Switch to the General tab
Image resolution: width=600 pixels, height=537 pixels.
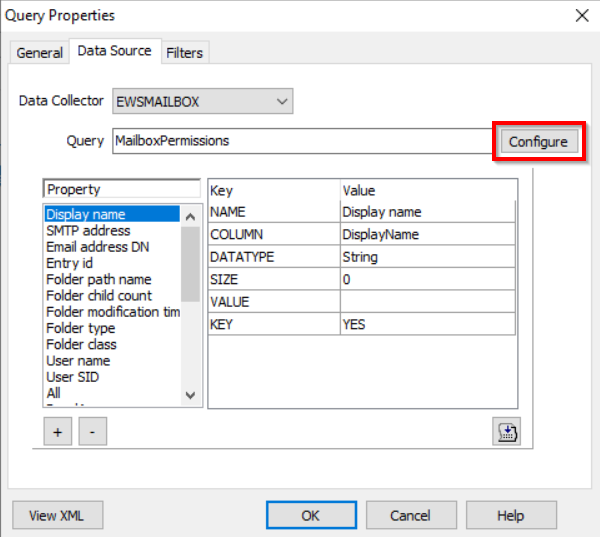pos(39,52)
